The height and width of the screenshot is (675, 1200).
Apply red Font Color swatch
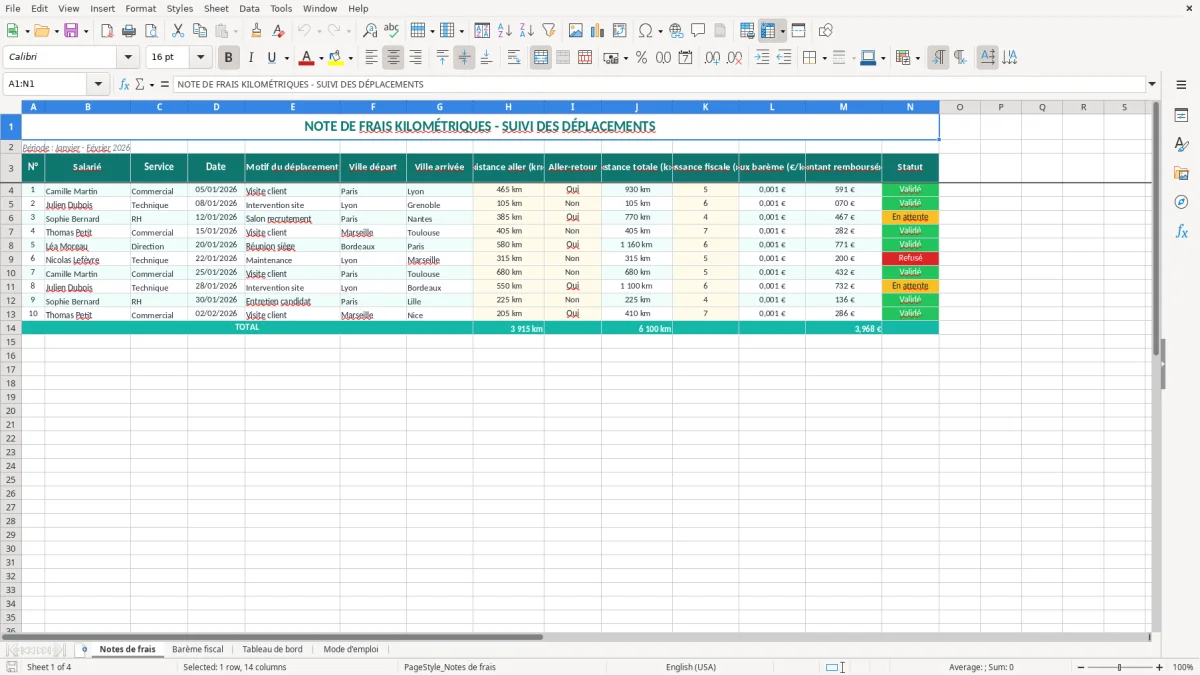(x=307, y=58)
